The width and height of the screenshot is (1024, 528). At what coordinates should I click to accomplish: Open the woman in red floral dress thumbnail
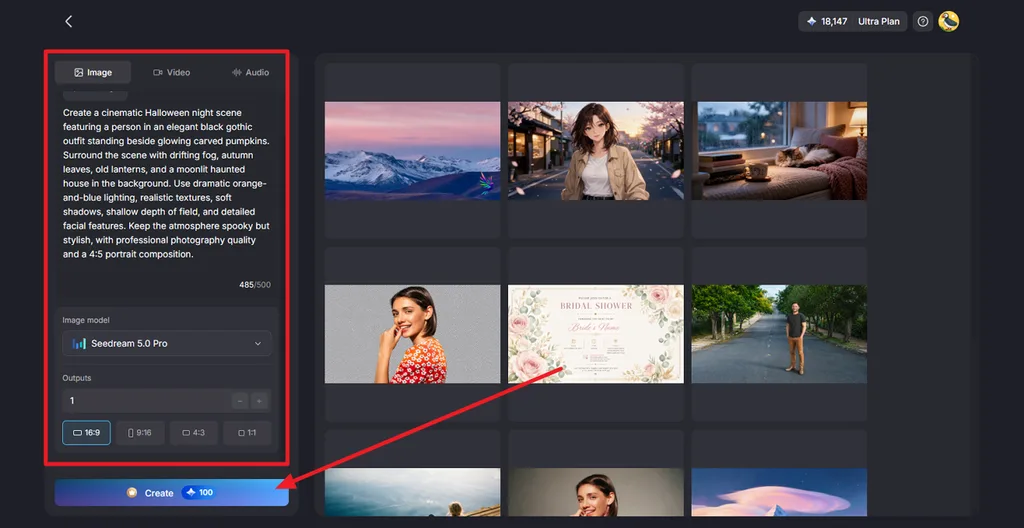(x=412, y=334)
